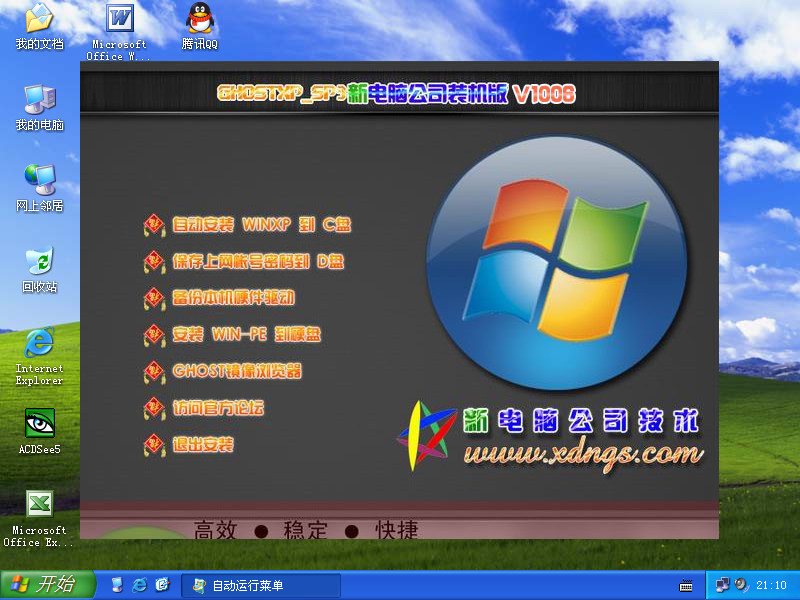The image size is (800, 600).
Task: Select the ACDSee5 desktop icon
Action: click(39, 431)
